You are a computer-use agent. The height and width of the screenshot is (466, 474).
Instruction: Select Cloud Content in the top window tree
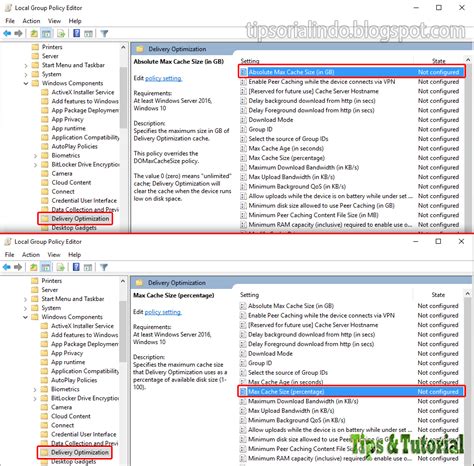(71, 183)
